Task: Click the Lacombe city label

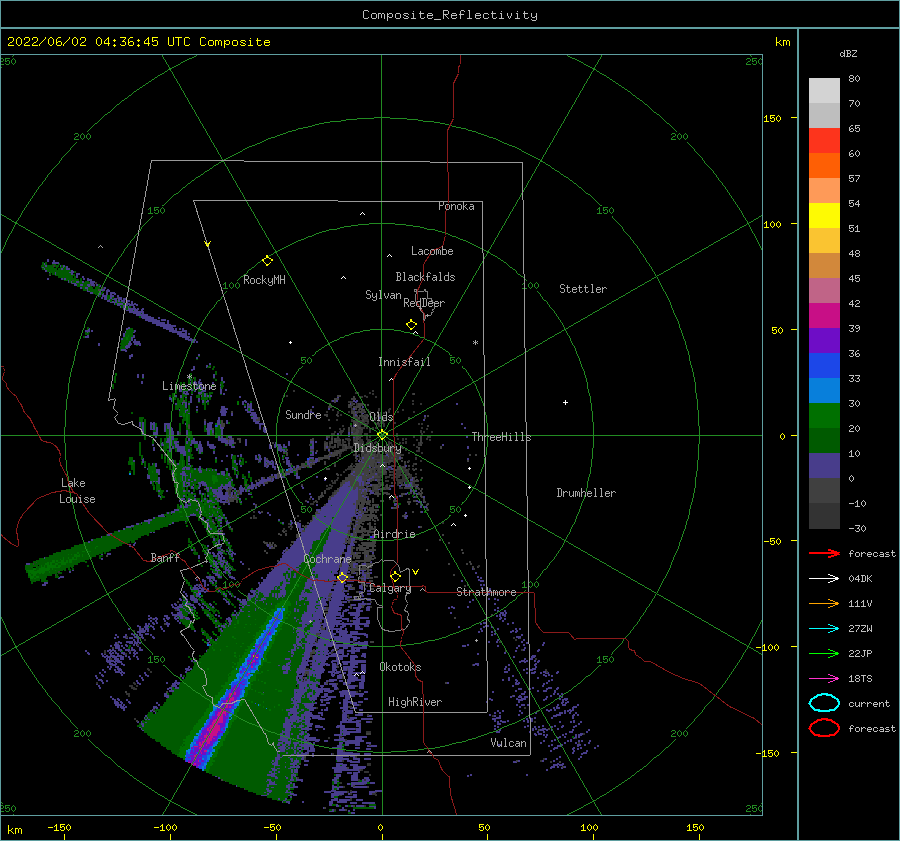Action: point(432,251)
